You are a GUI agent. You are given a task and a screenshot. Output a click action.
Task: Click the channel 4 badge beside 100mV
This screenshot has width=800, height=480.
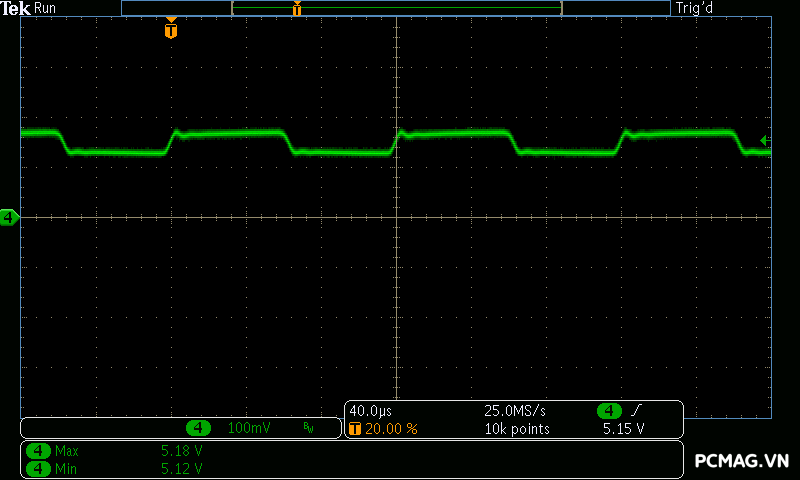200,428
